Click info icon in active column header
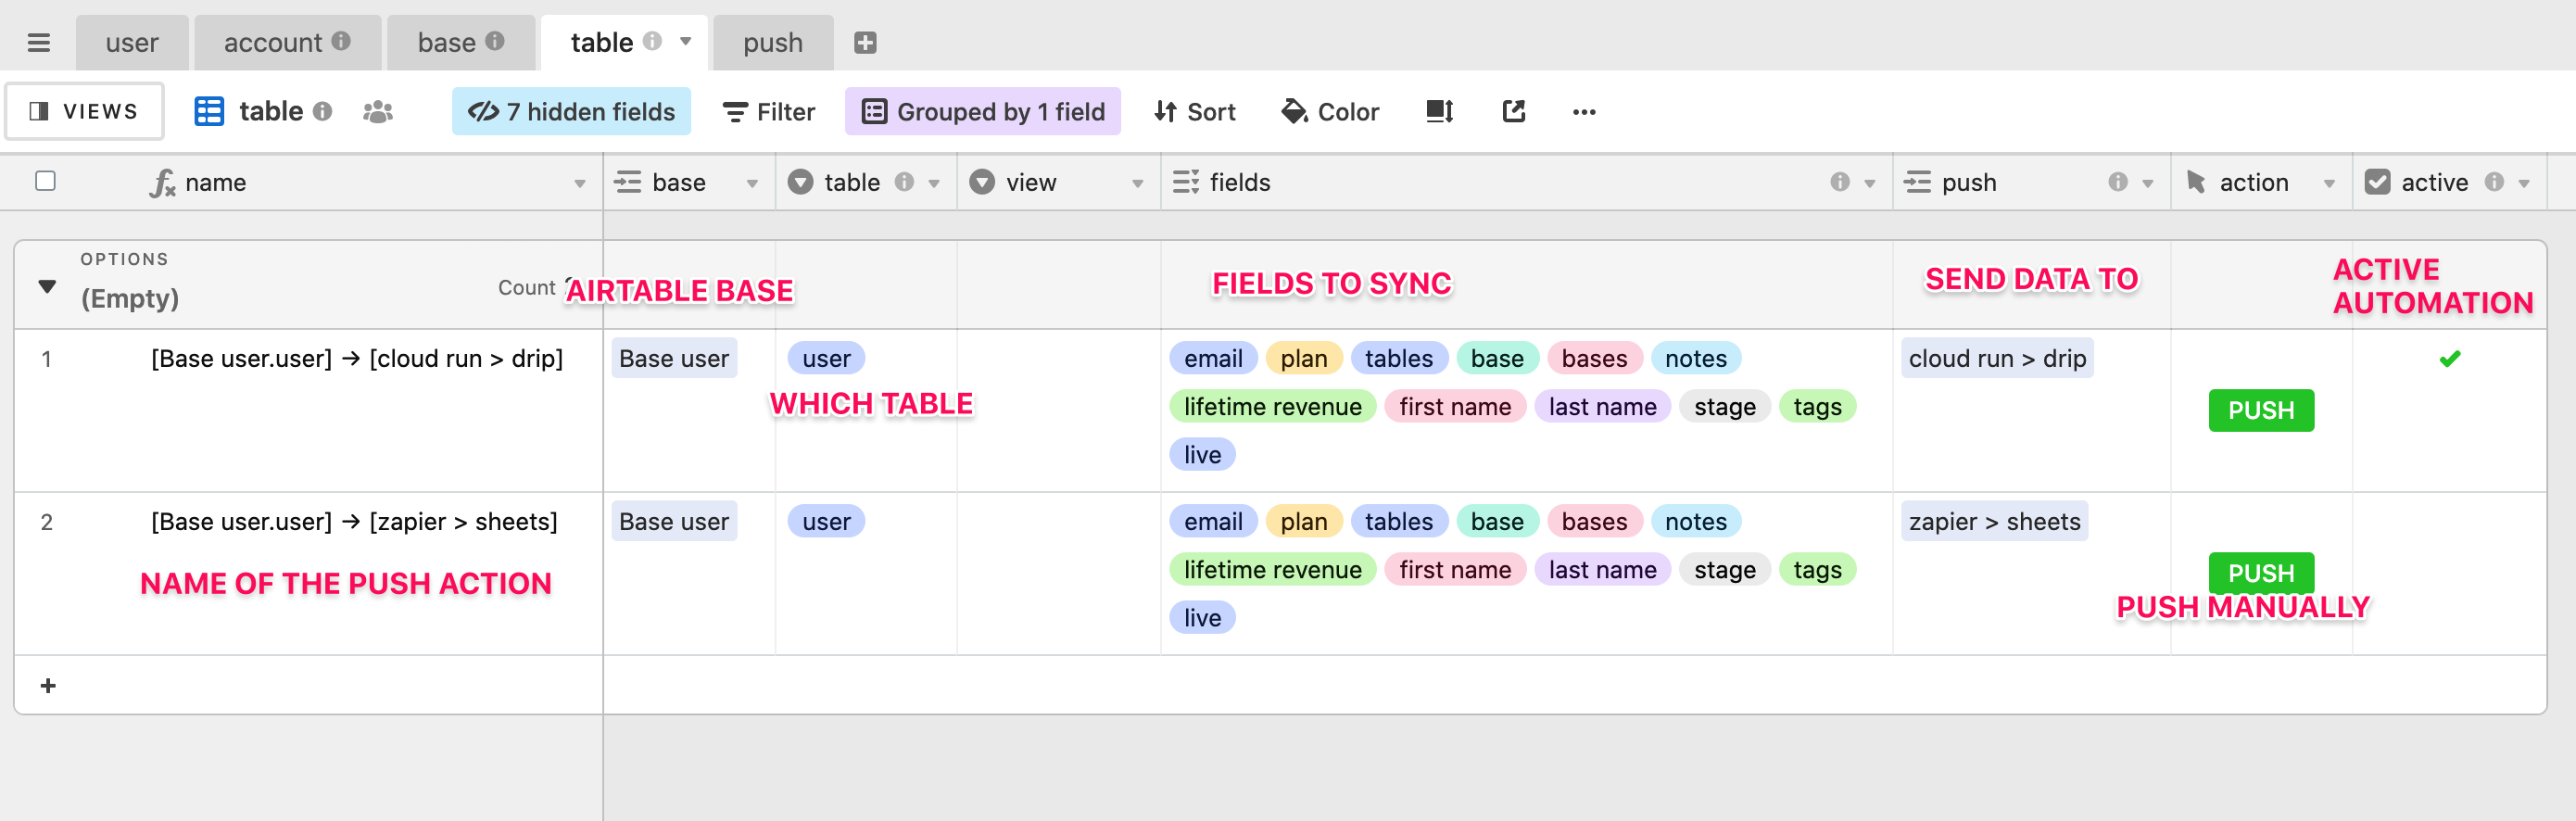The width and height of the screenshot is (2576, 821). (x=2494, y=182)
